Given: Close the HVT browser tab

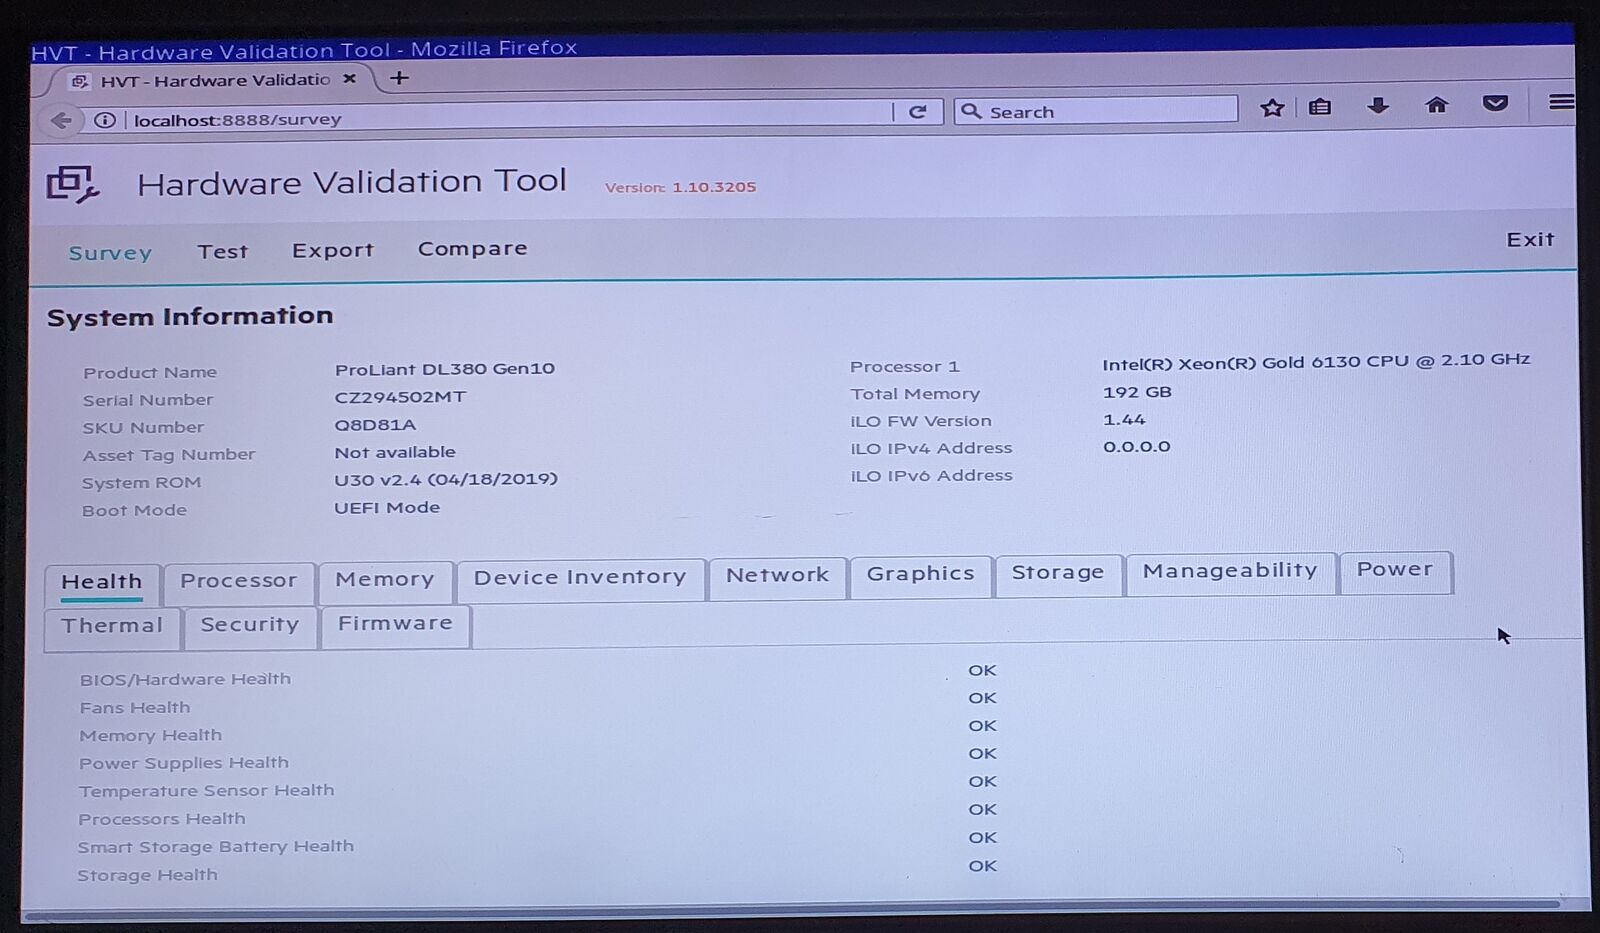Looking at the screenshot, I should (x=349, y=78).
